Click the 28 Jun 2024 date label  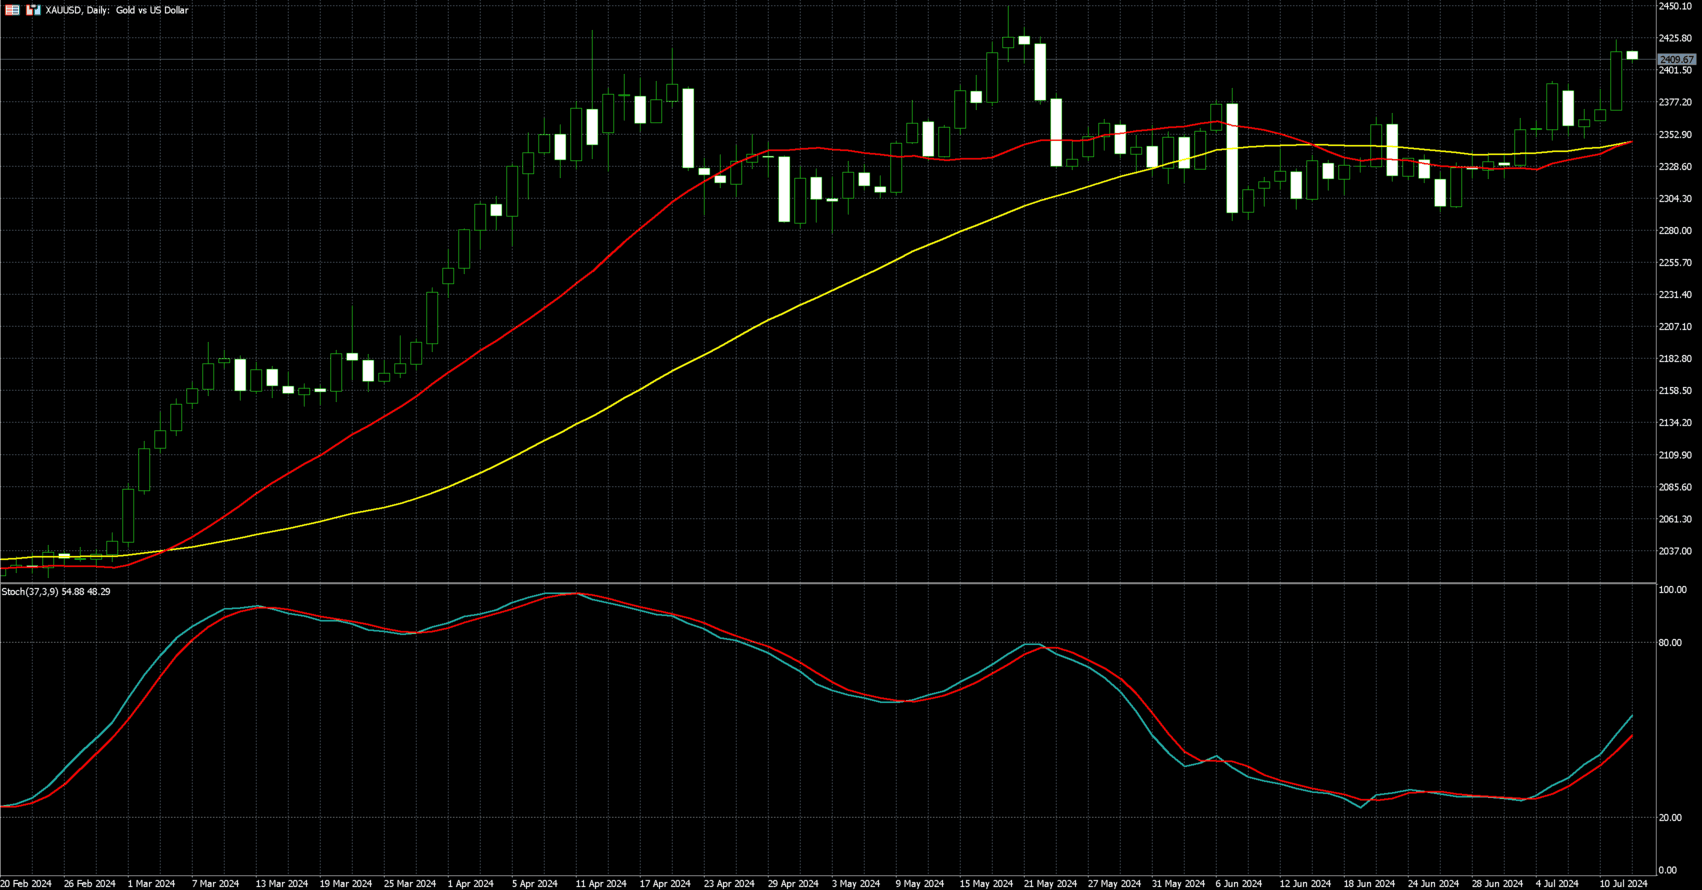1497,884
